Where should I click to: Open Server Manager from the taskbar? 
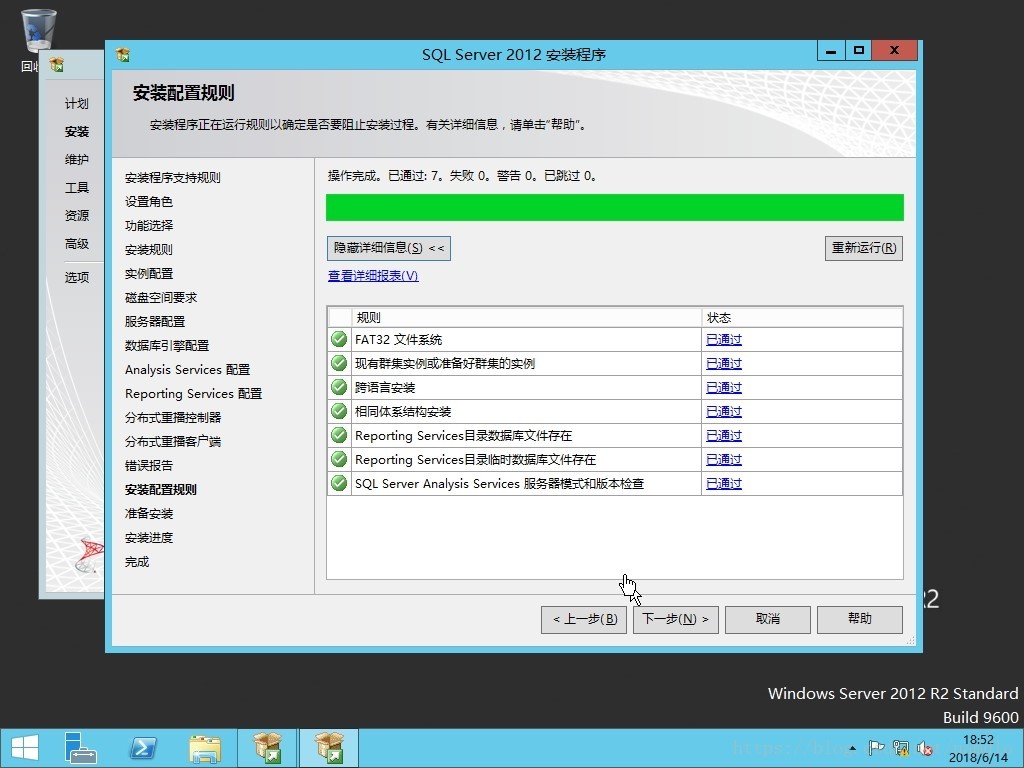tap(80, 748)
